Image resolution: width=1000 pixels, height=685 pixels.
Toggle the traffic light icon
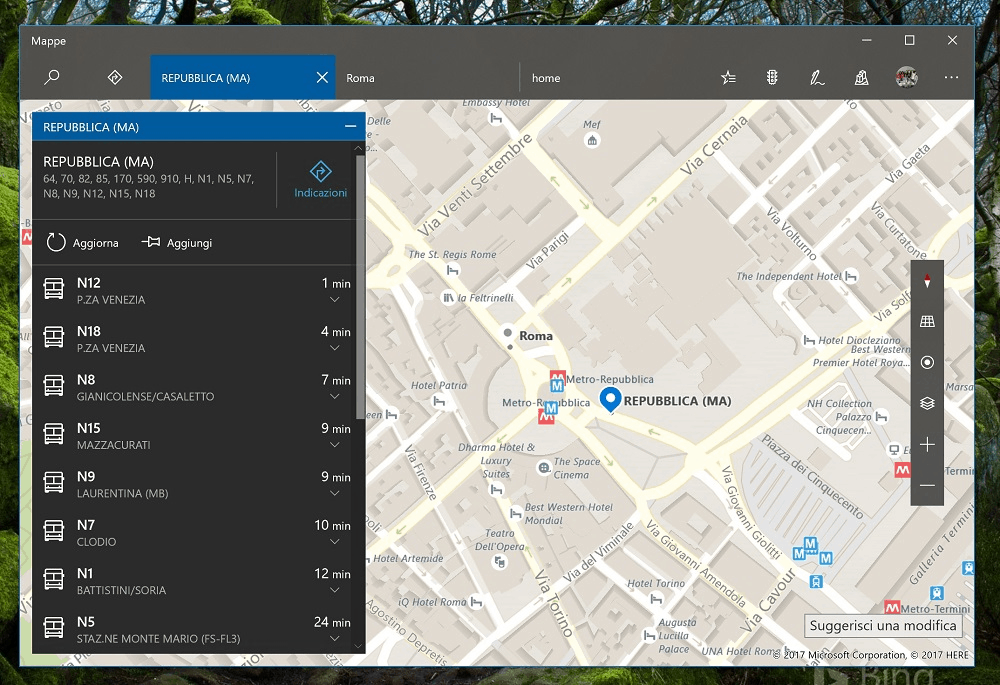tap(772, 78)
